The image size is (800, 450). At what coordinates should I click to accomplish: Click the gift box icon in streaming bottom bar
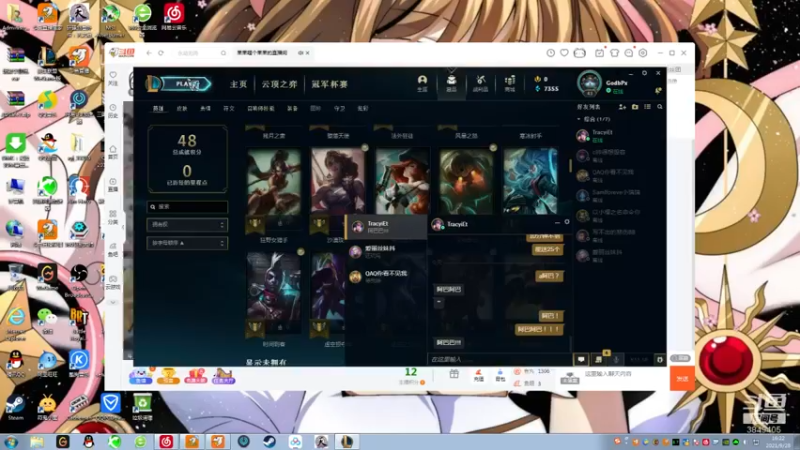click(454, 374)
